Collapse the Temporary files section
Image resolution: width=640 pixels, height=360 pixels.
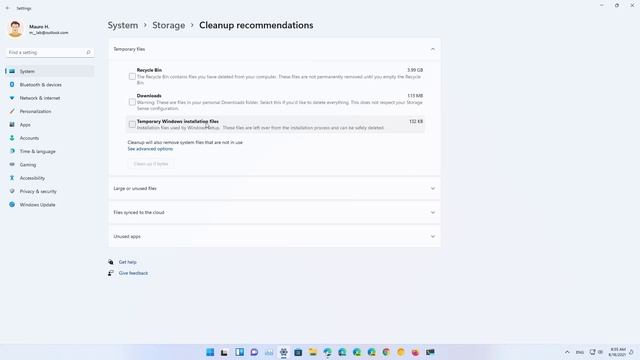point(433,49)
